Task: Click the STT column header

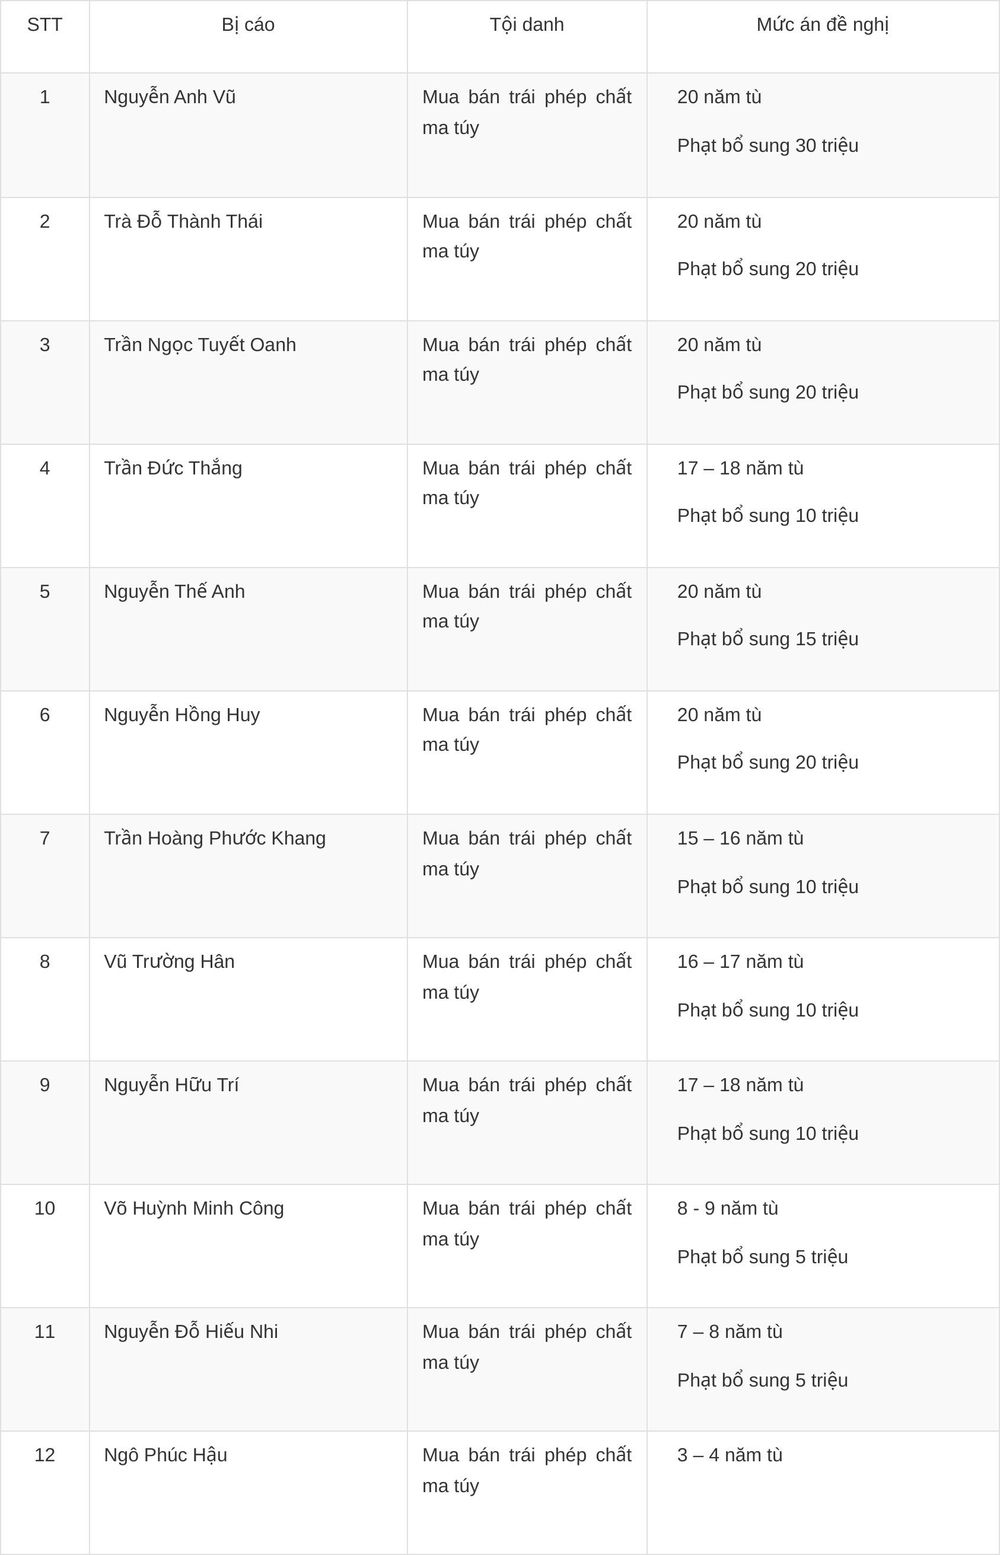Action: tap(45, 25)
